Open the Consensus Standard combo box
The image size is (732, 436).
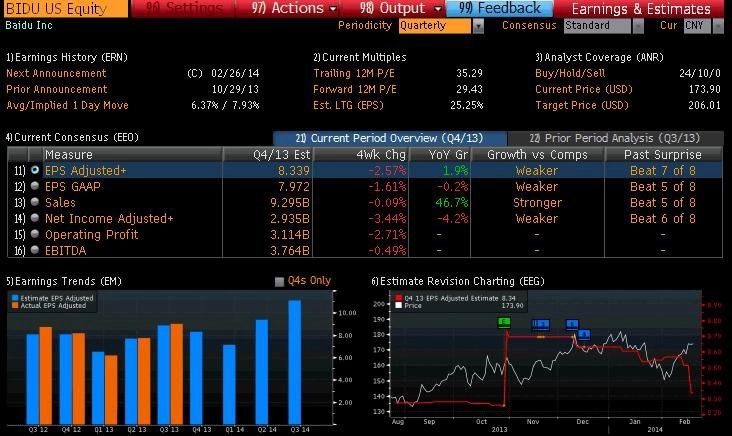click(597, 26)
